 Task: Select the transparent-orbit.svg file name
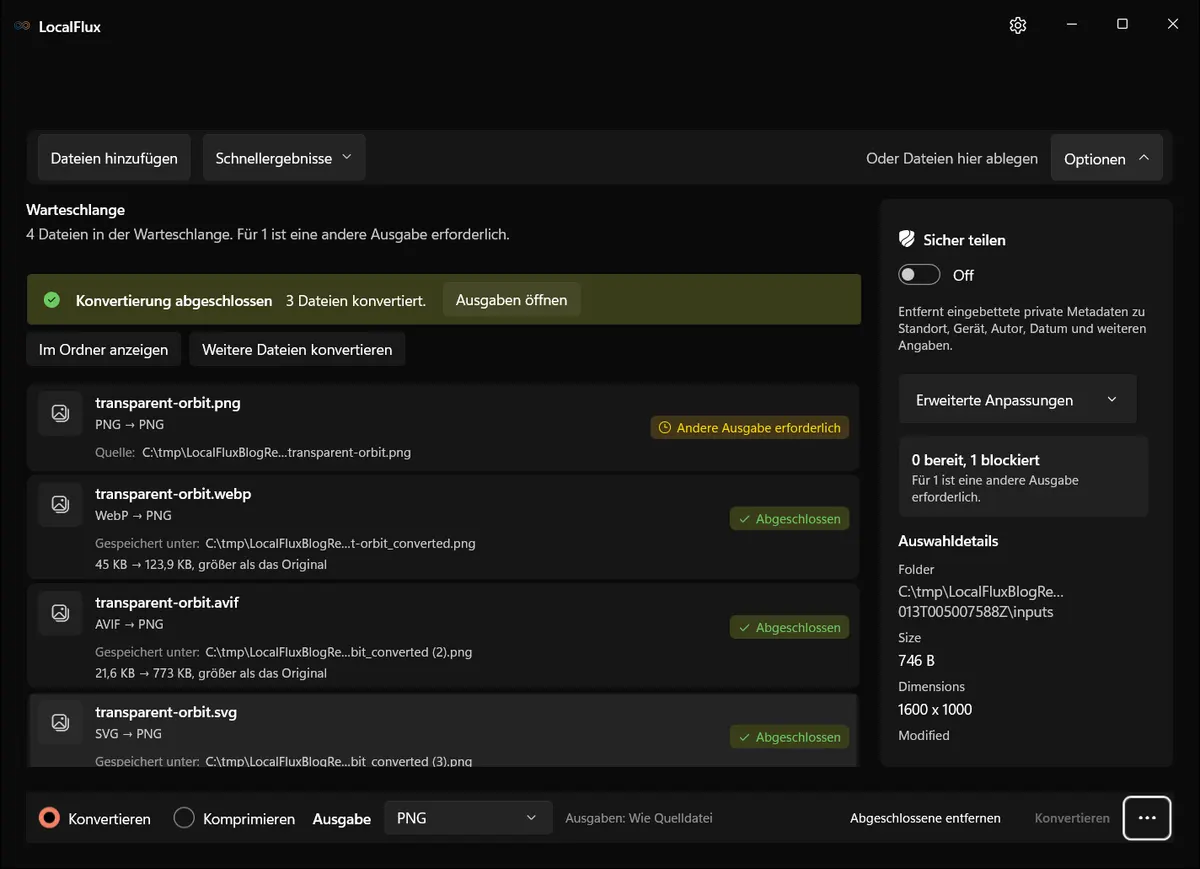(166, 712)
